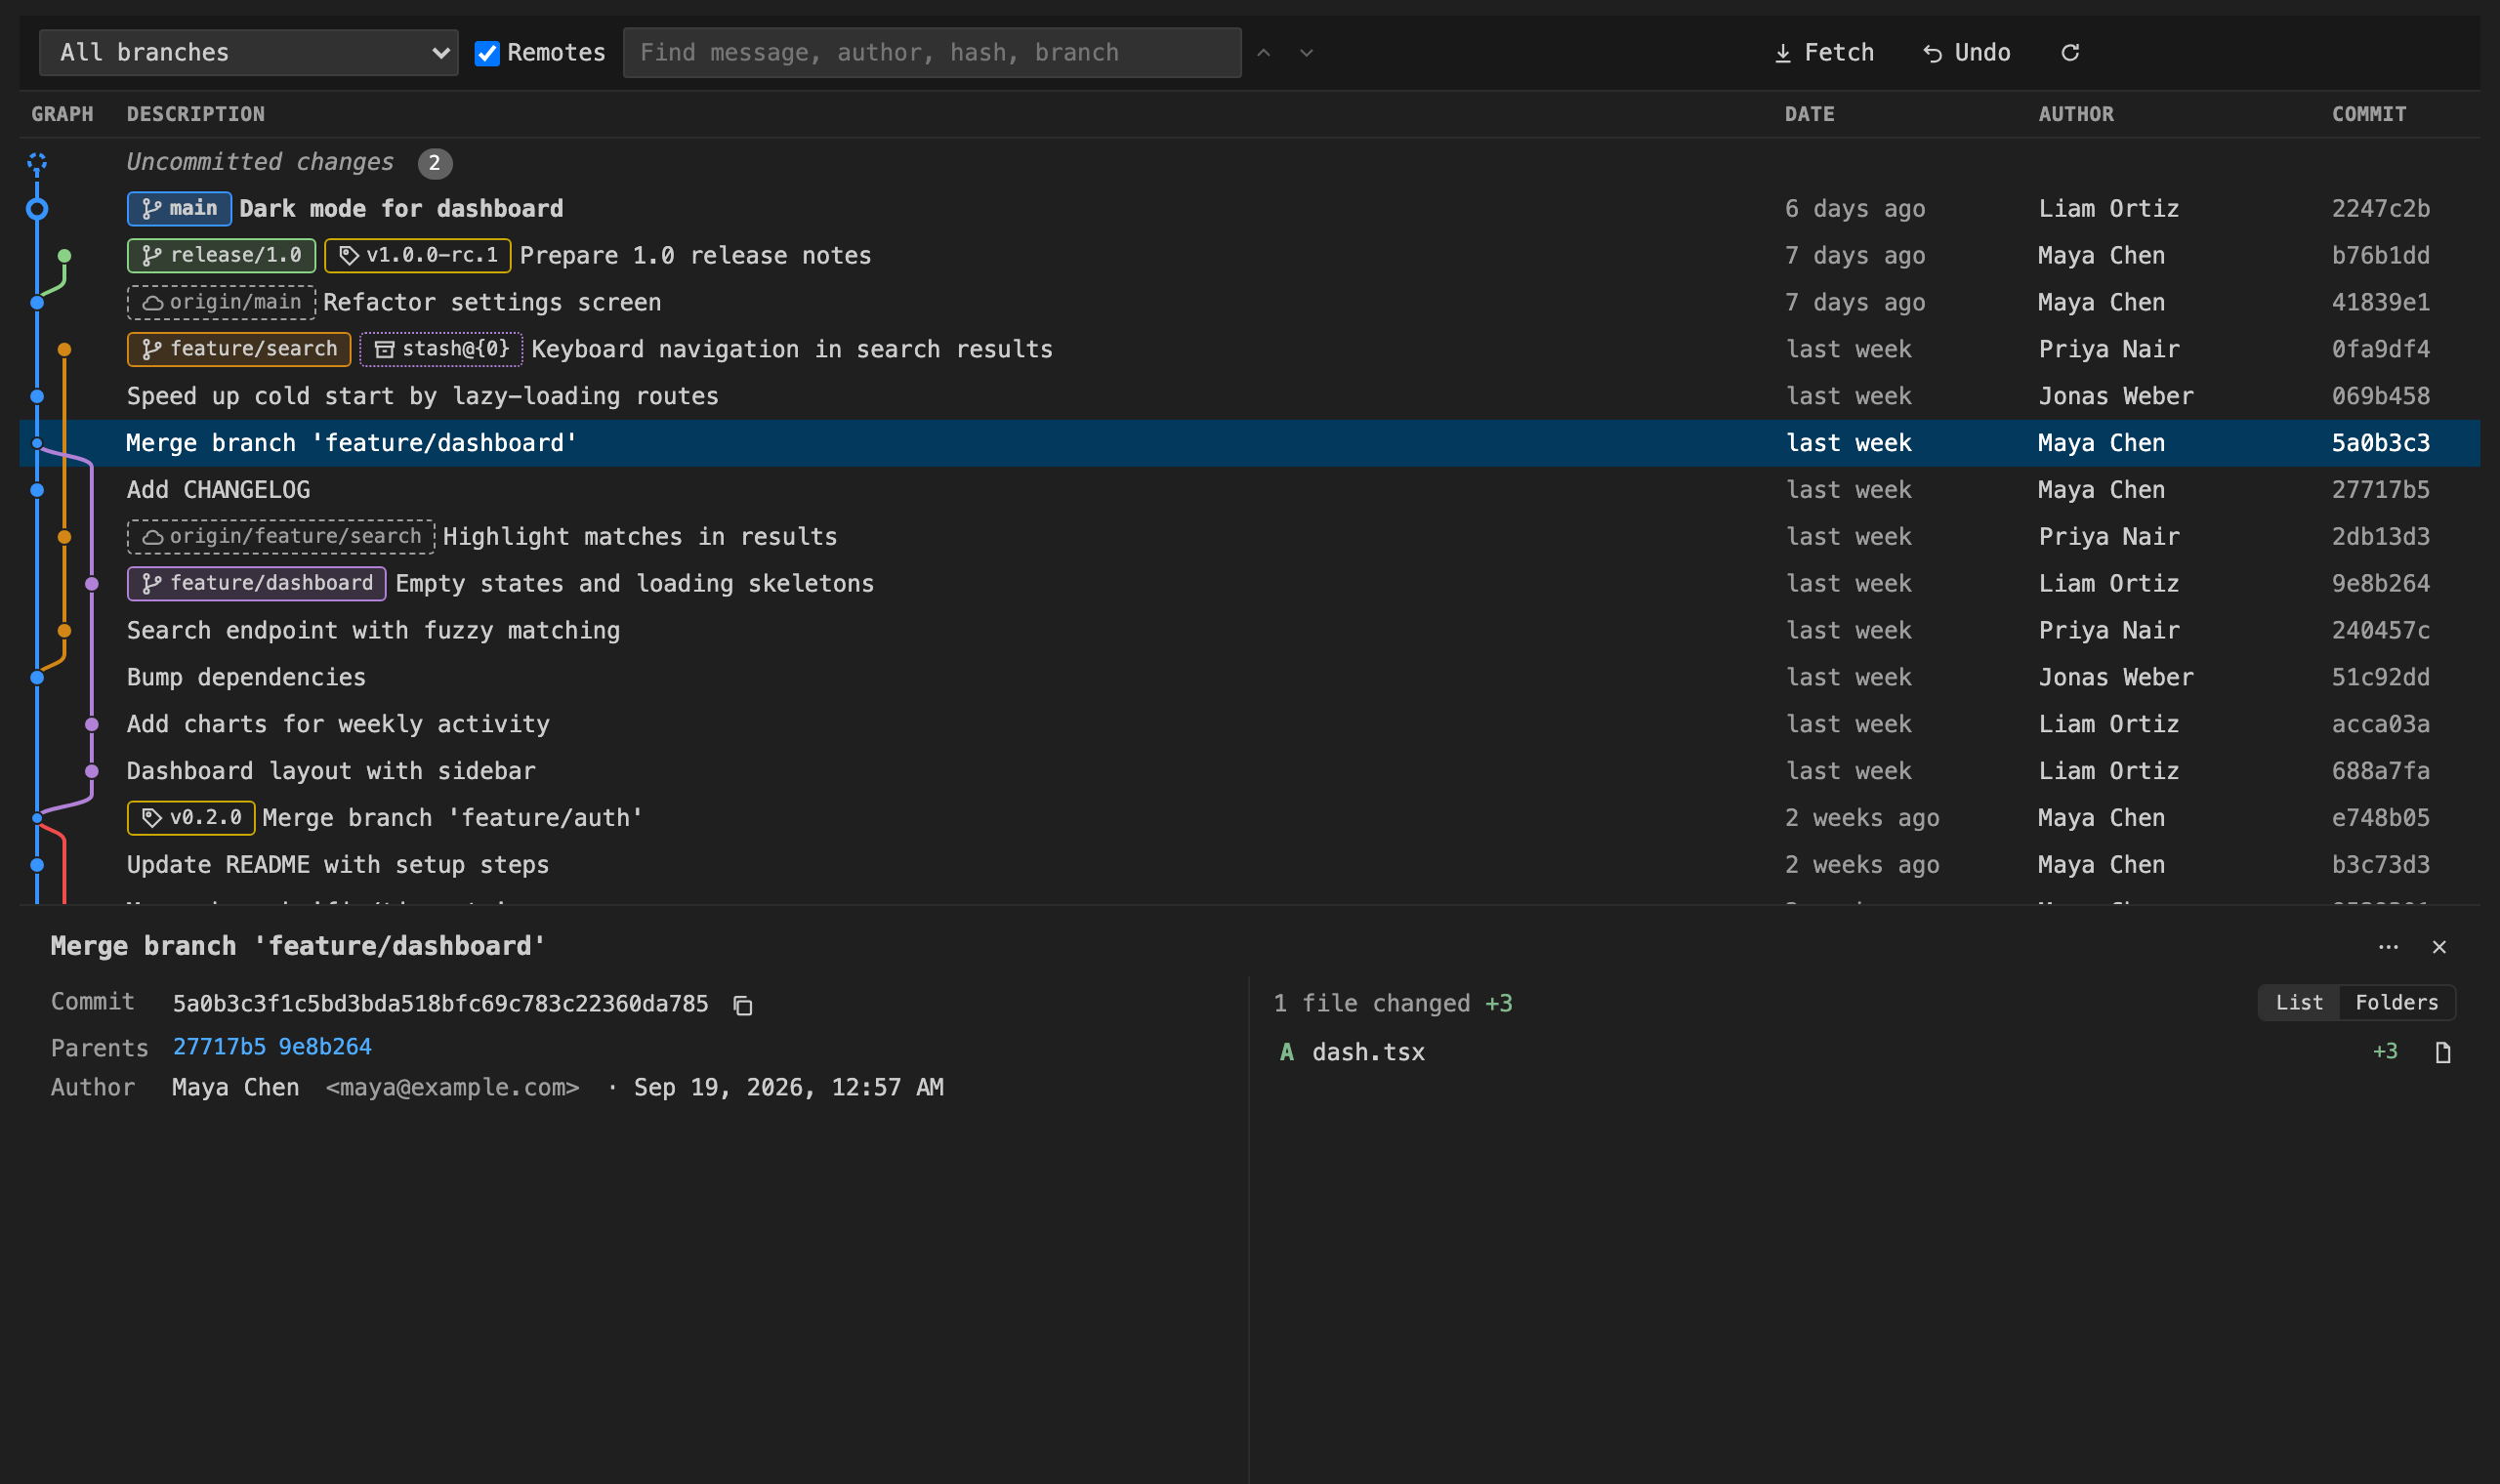Select Dashboard layout with sidebar commit
The width and height of the screenshot is (2500, 1484).
point(1250,771)
